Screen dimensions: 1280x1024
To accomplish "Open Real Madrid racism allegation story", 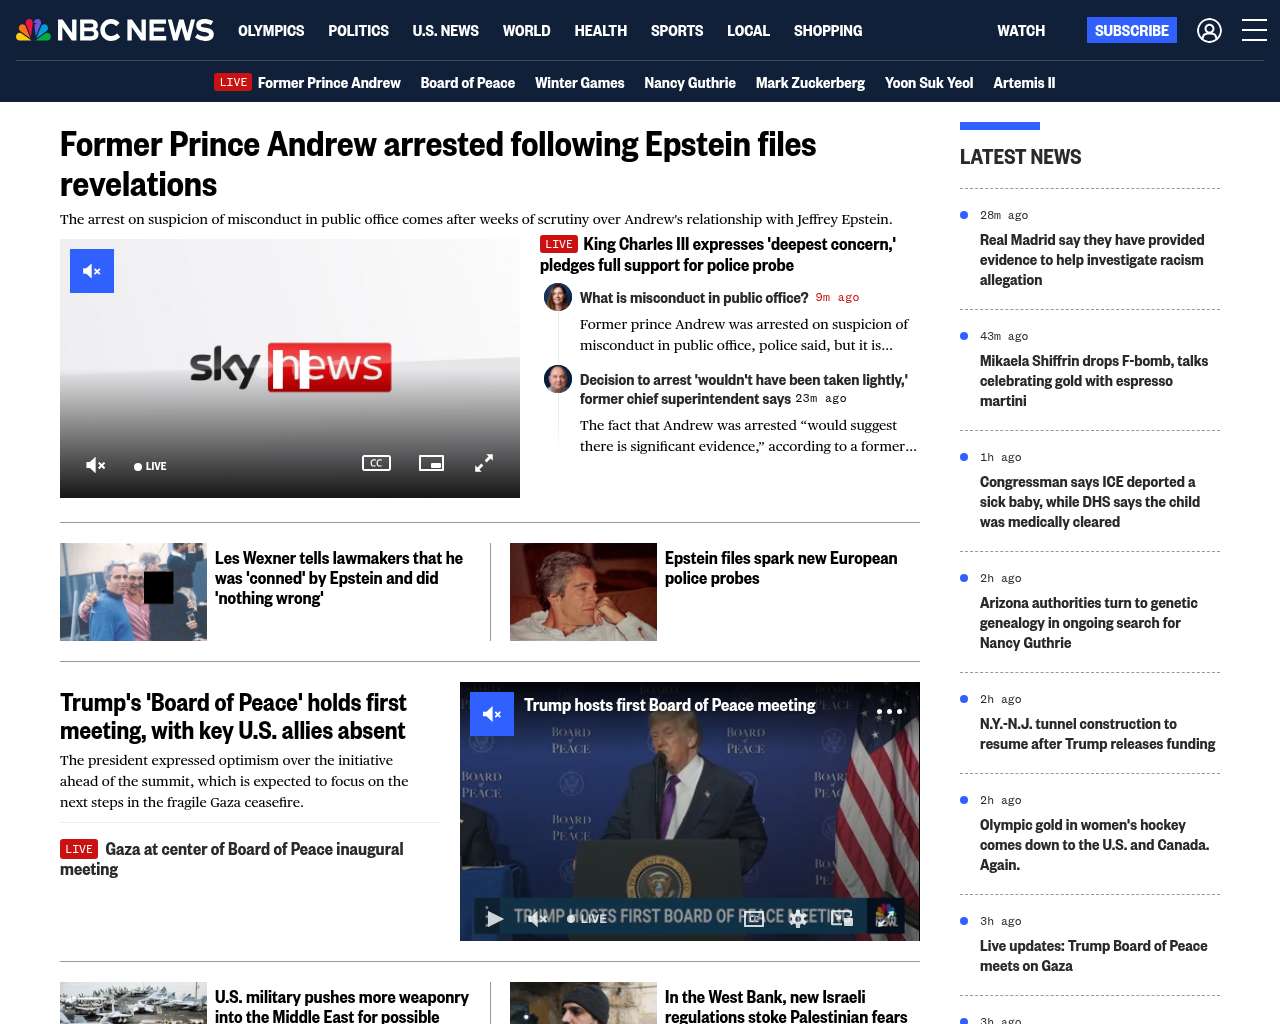I will [1091, 260].
